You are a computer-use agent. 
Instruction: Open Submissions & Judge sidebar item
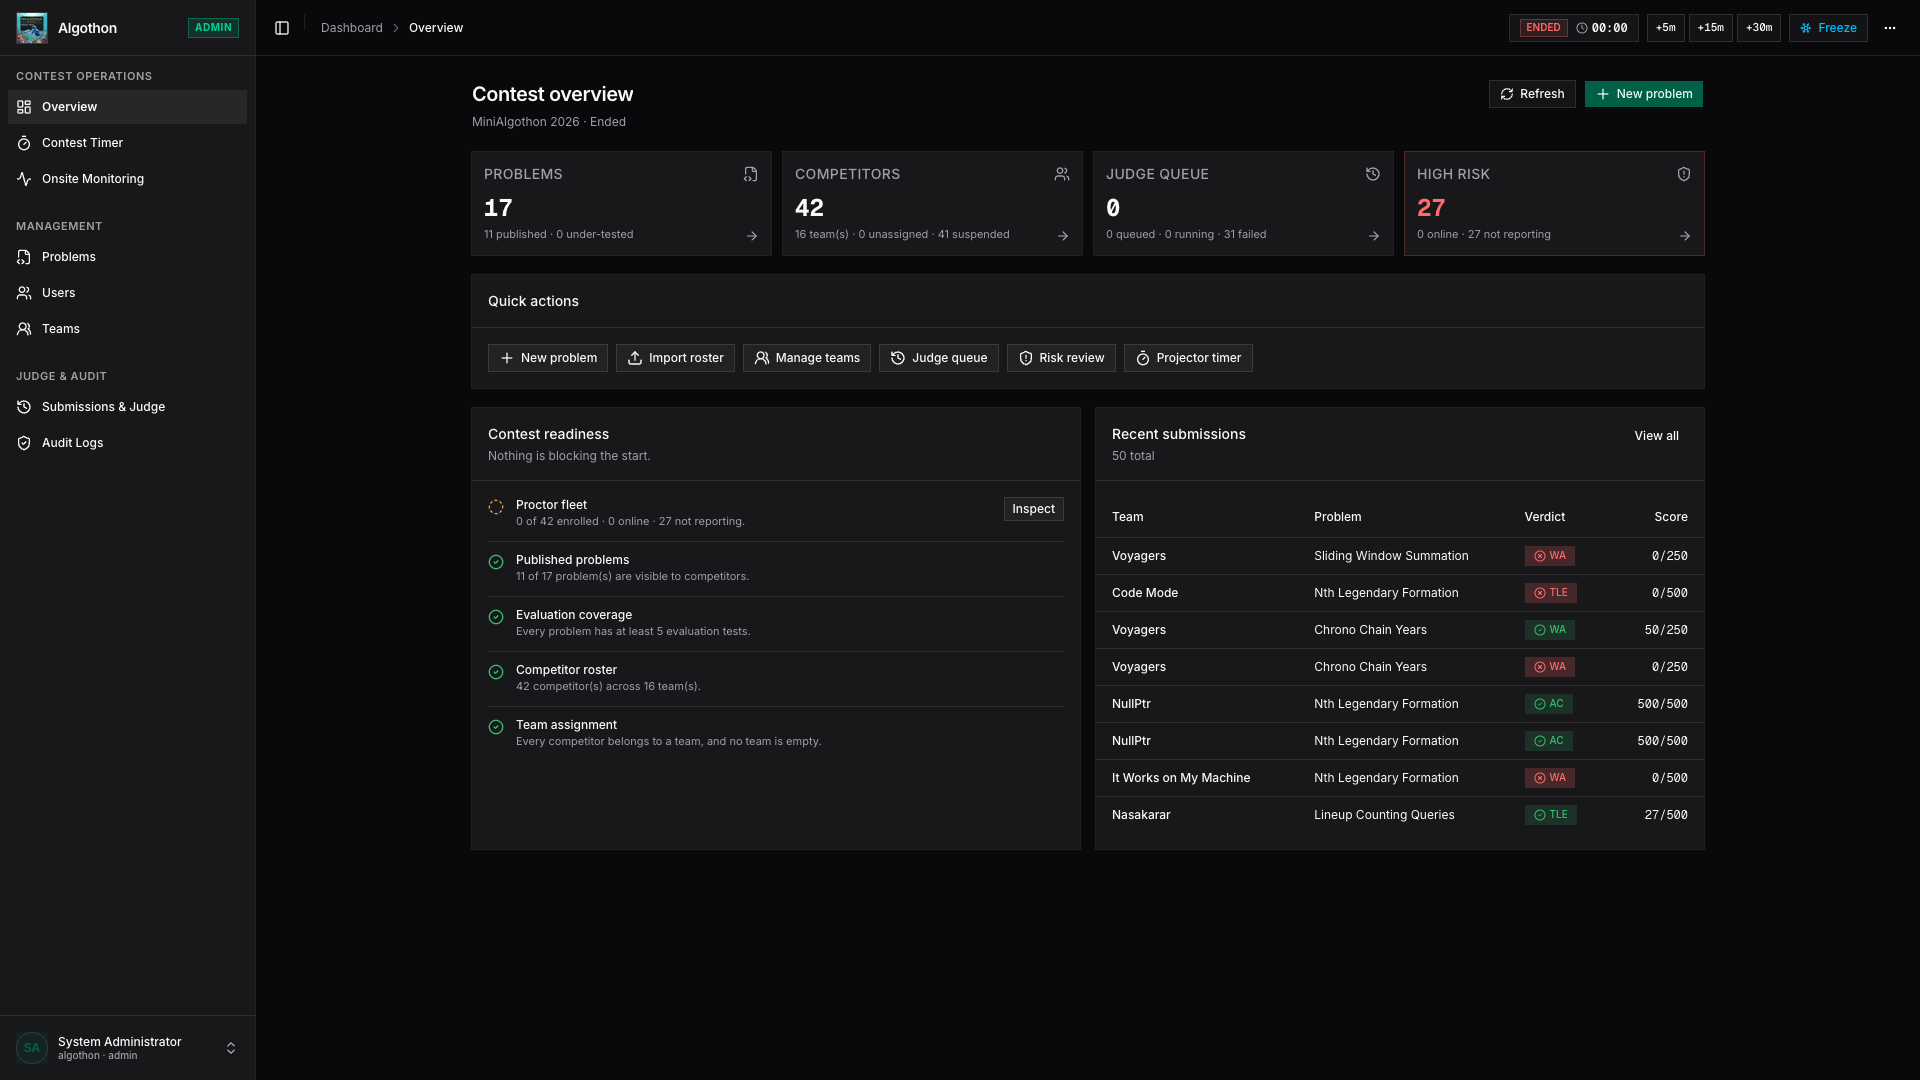(x=127, y=407)
